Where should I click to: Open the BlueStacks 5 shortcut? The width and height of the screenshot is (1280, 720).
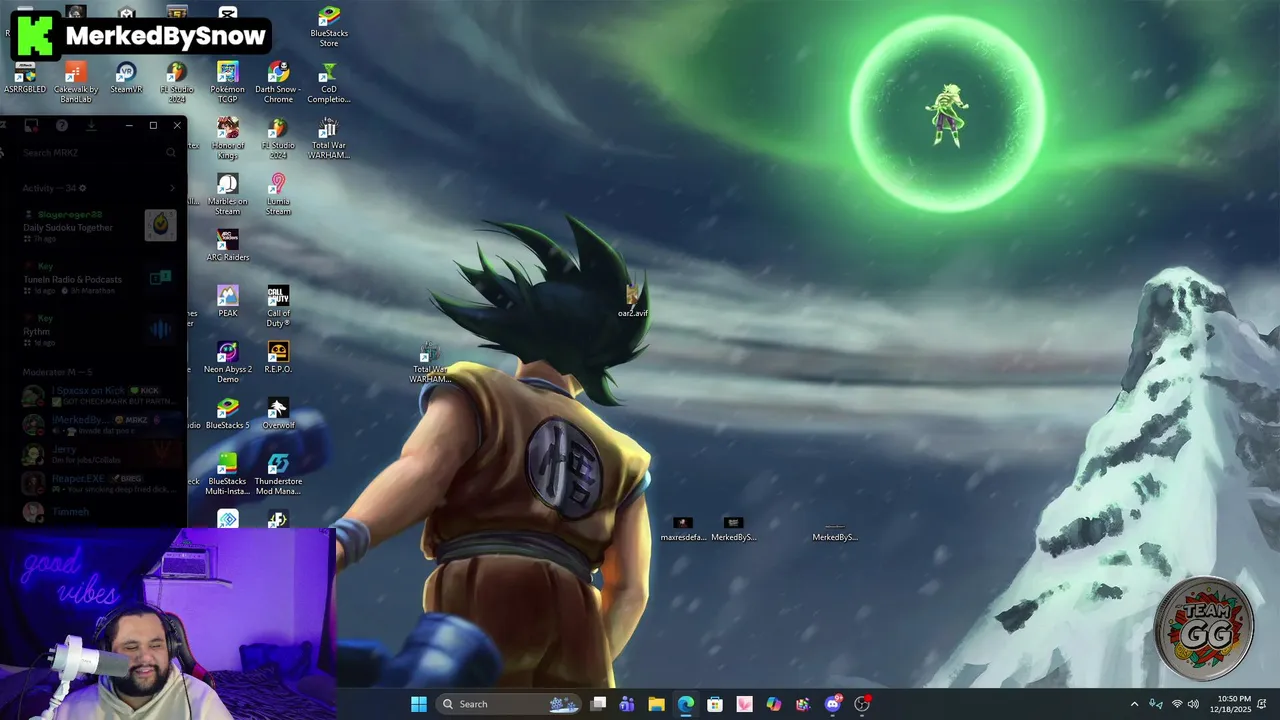(x=228, y=414)
